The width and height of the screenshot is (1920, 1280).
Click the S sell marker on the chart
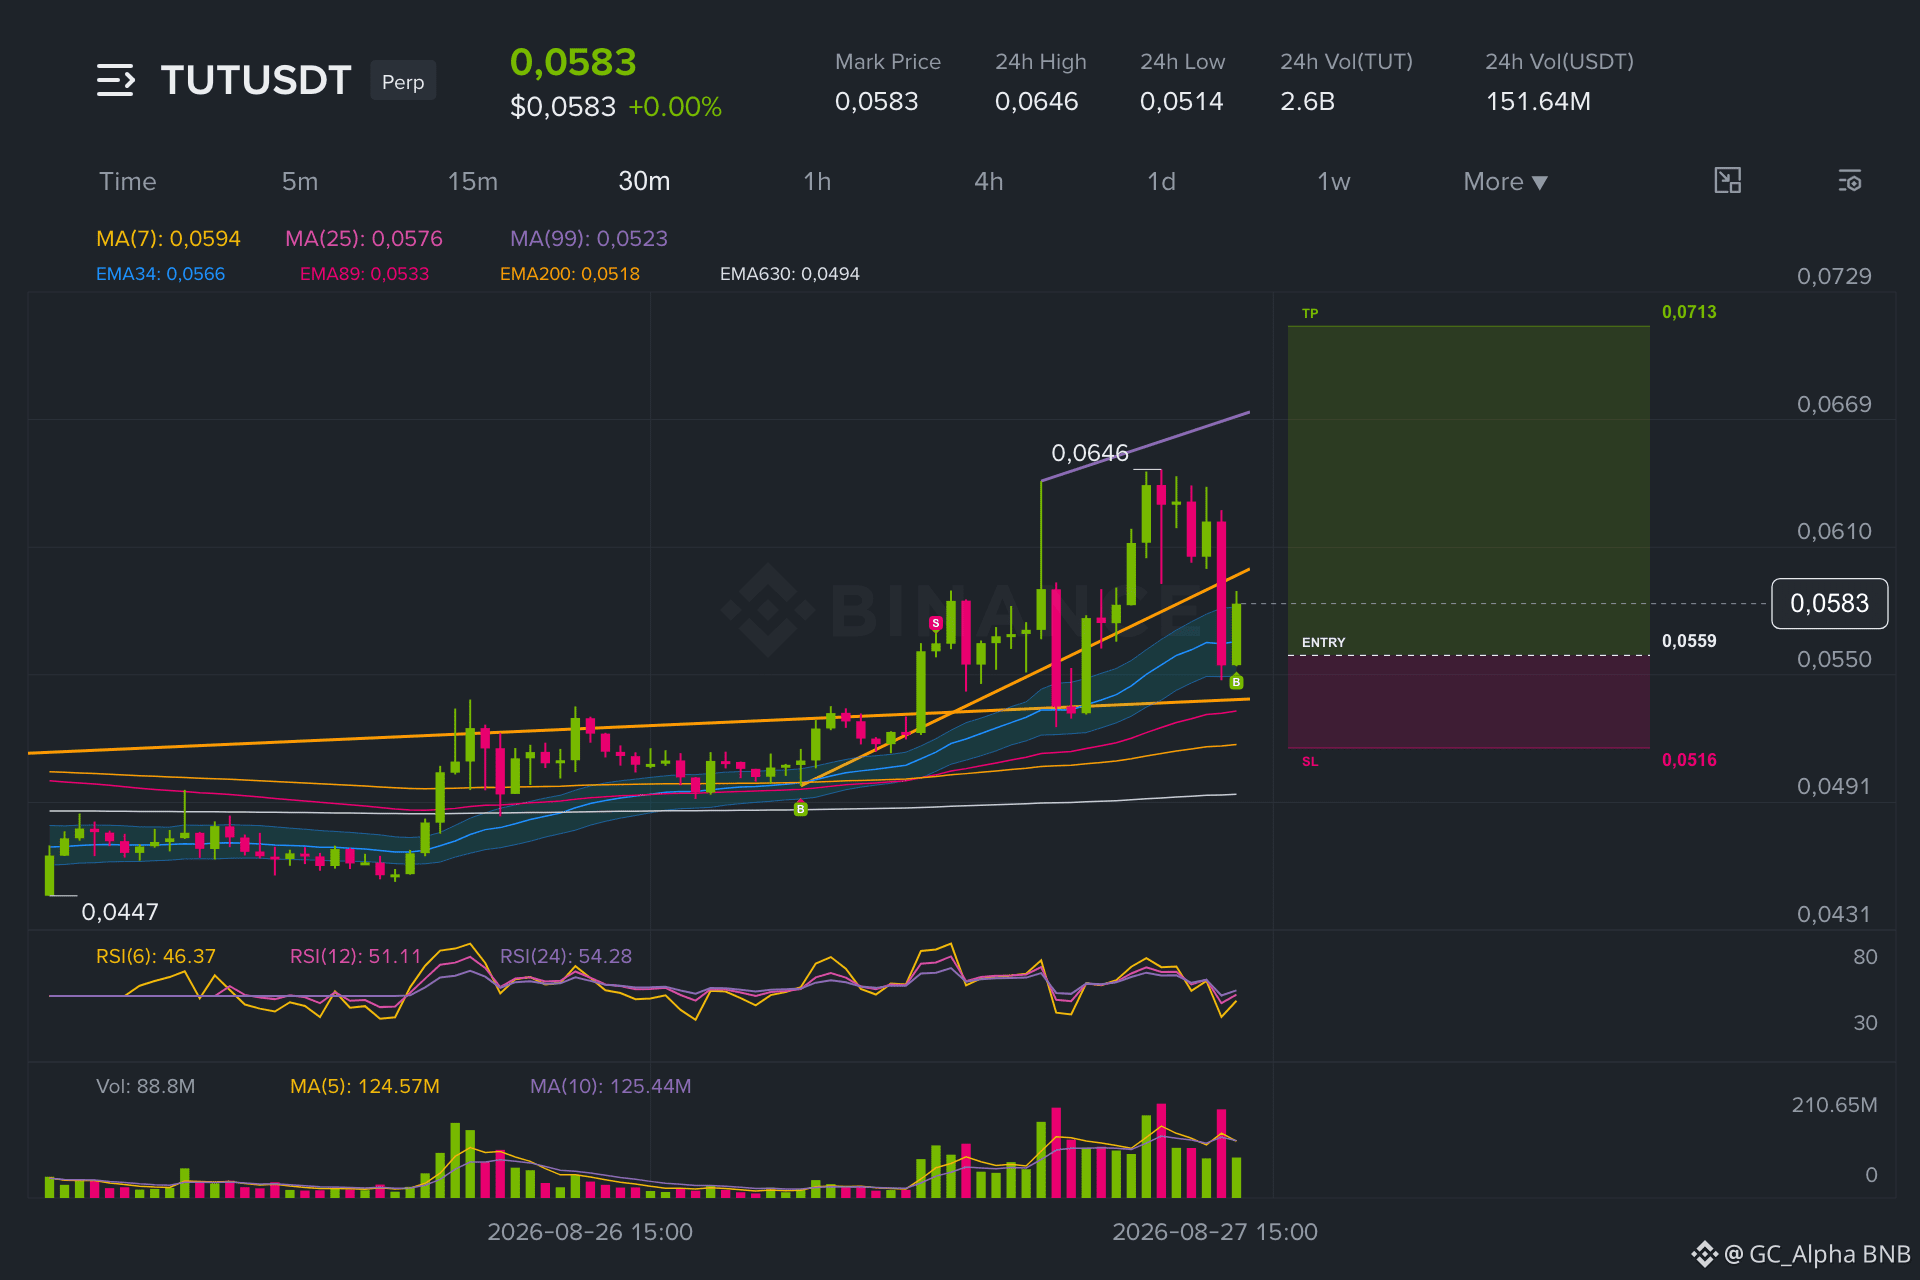(x=935, y=623)
